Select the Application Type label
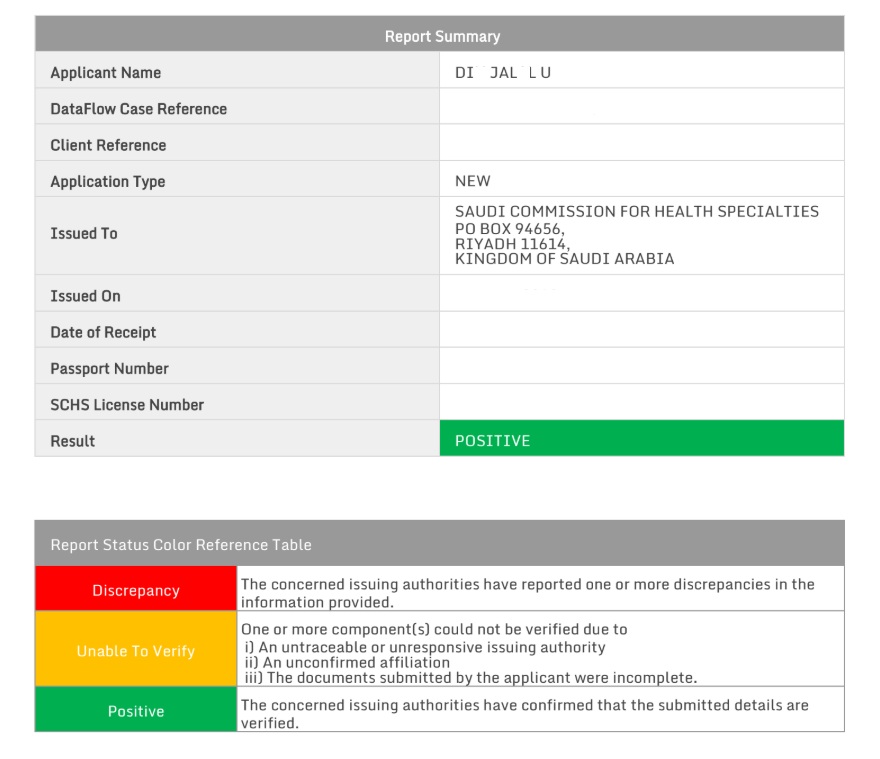 coord(106,181)
